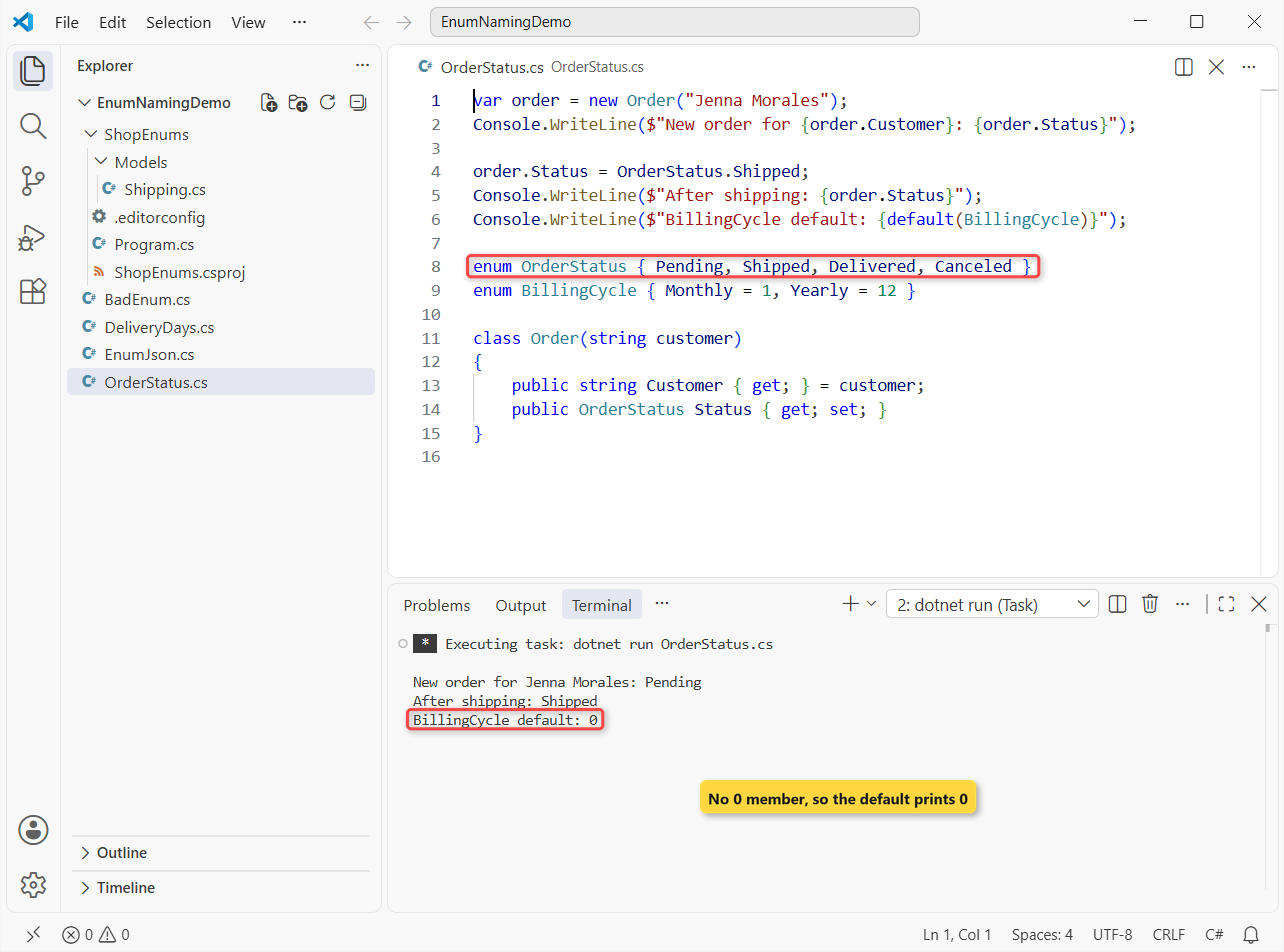Image resolution: width=1284 pixels, height=952 pixels.
Task: Open the Source Control view
Action: (x=33, y=182)
